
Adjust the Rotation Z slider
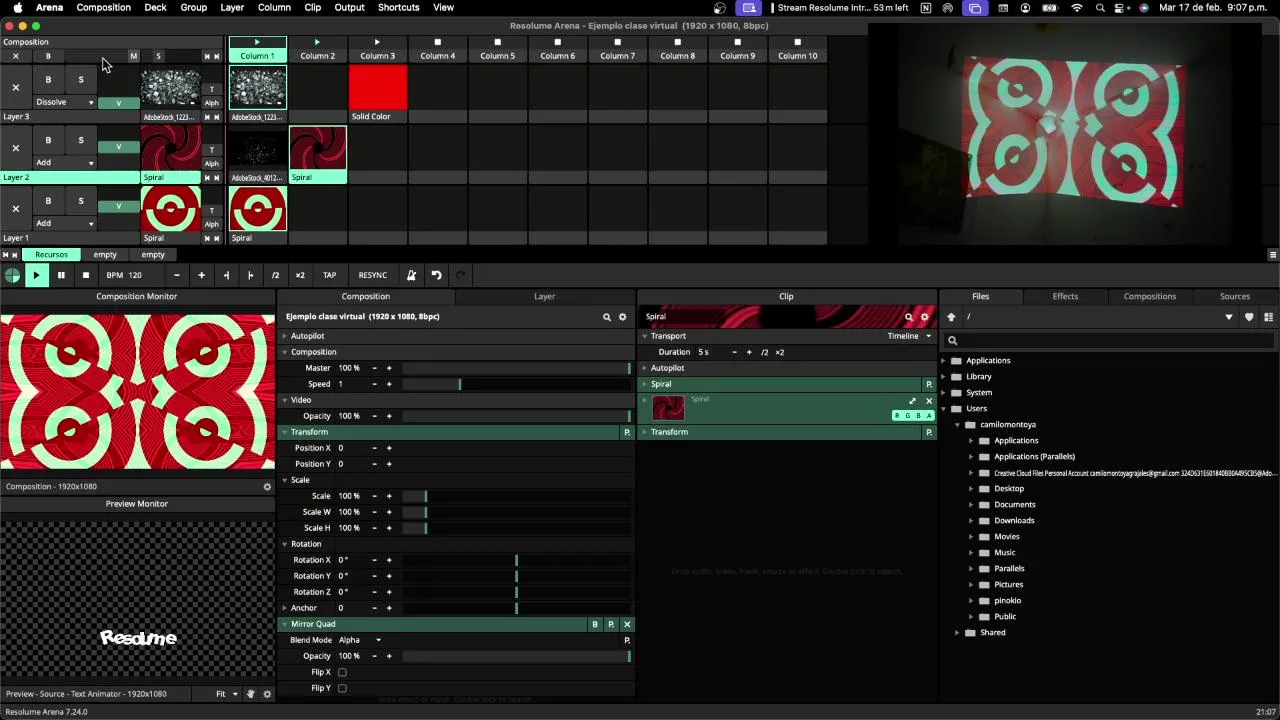[516, 592]
